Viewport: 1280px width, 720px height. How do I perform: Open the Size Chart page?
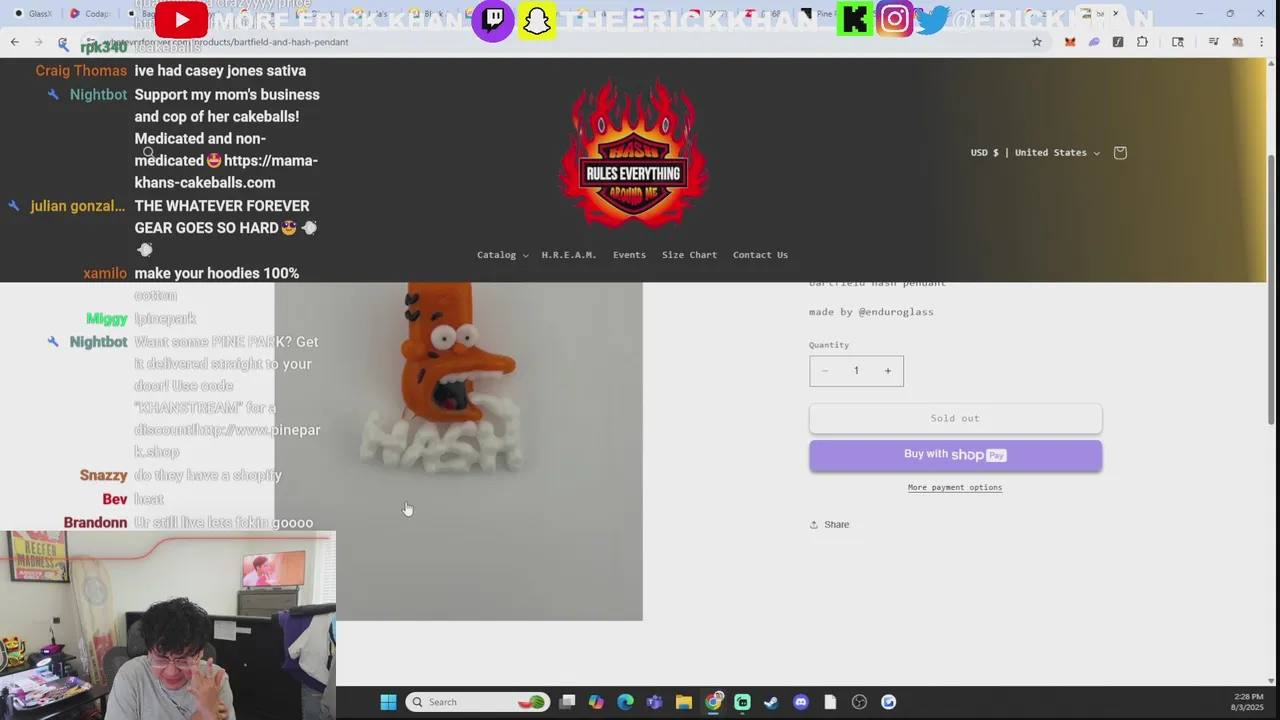coord(689,255)
